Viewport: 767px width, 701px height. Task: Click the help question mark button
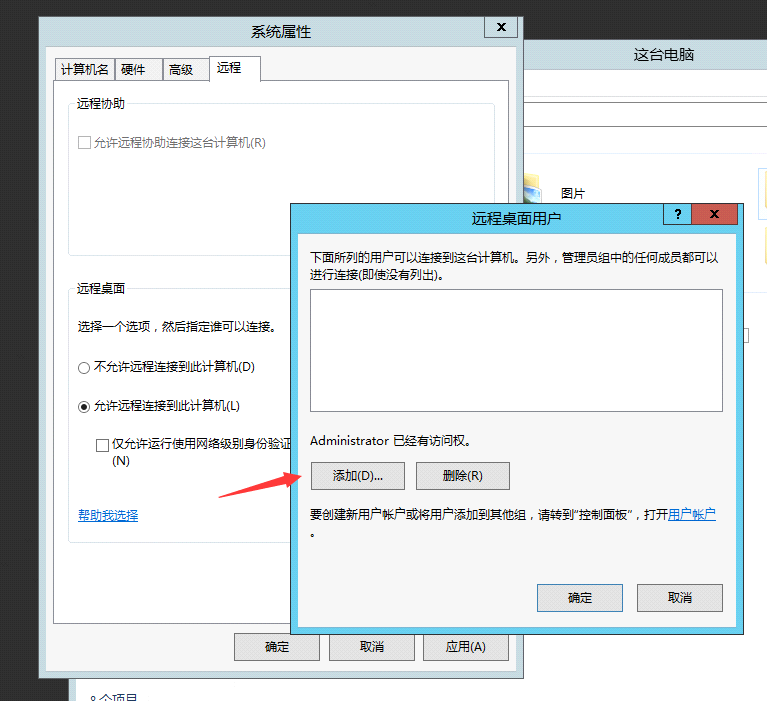(x=677, y=214)
